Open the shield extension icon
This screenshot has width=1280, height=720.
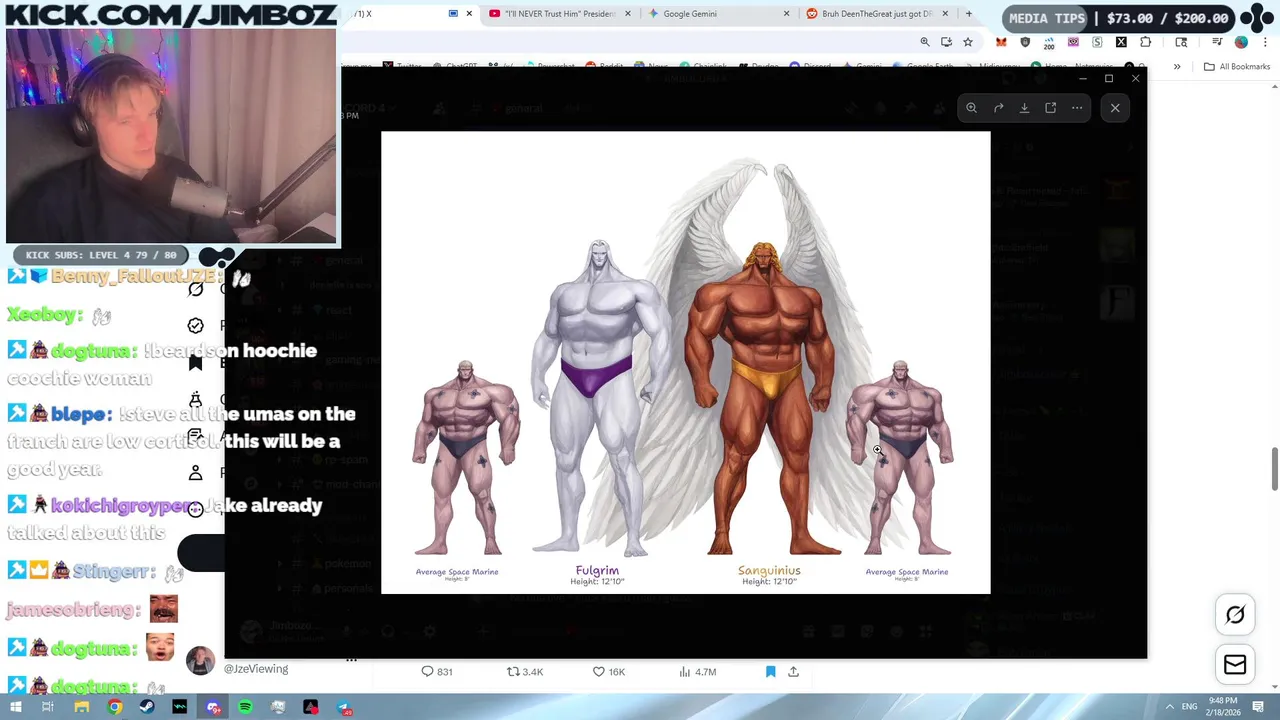tap(1025, 42)
